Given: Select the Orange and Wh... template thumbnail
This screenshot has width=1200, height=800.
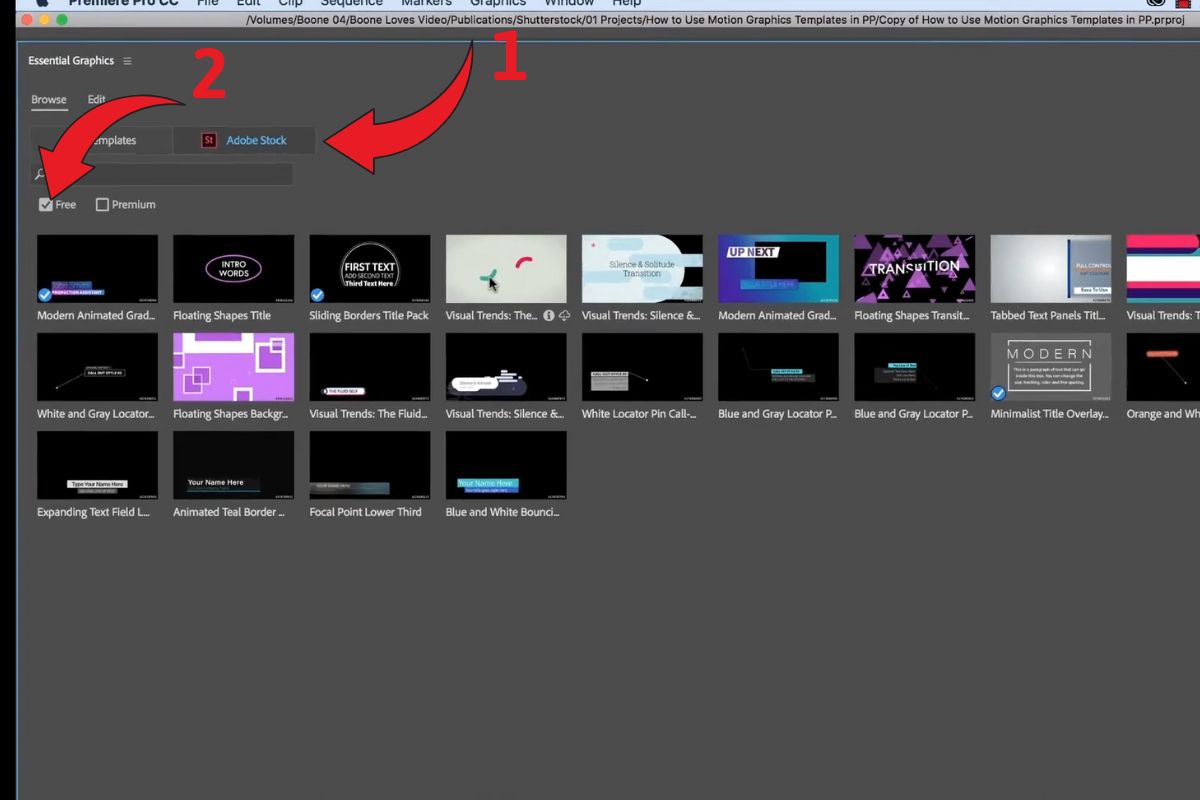Looking at the screenshot, I should (1163, 367).
